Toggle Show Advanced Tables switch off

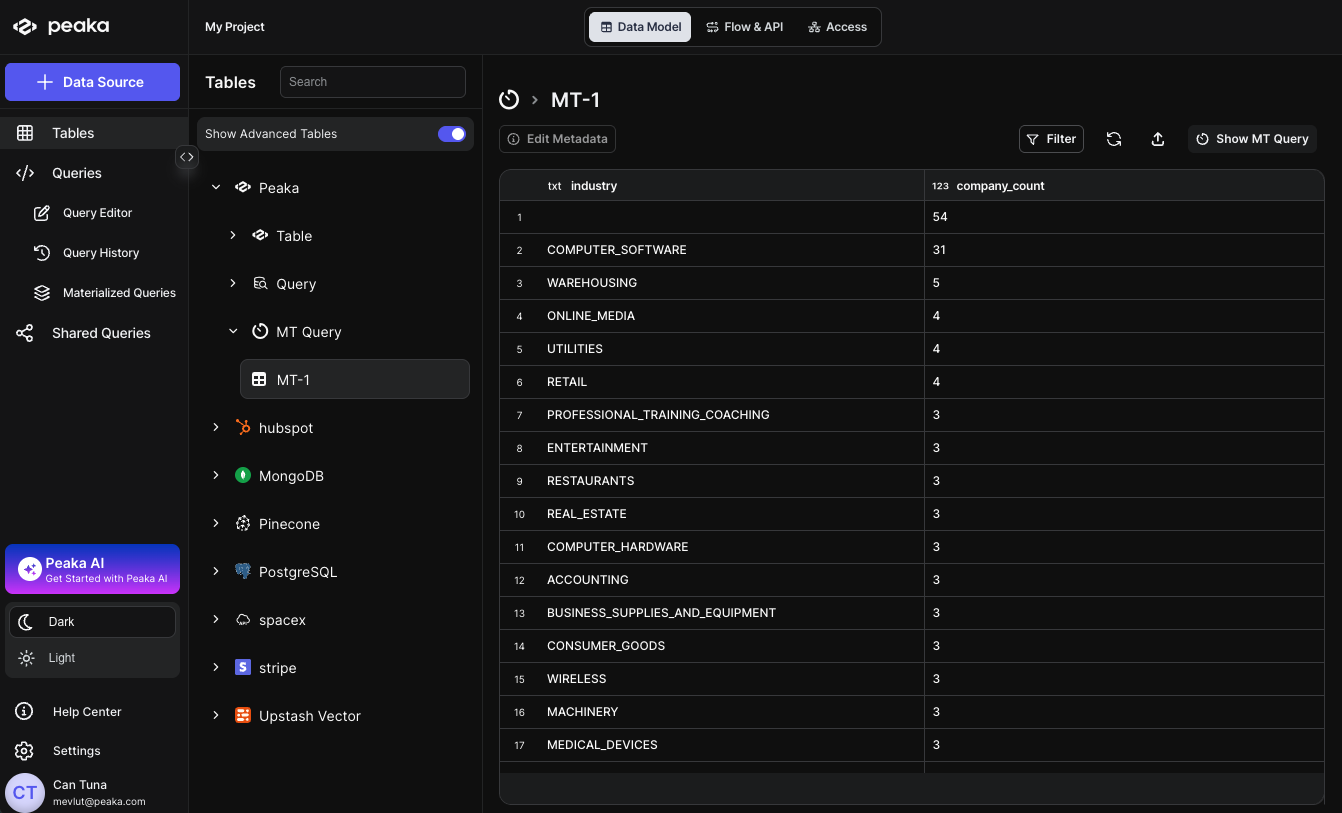click(x=451, y=134)
